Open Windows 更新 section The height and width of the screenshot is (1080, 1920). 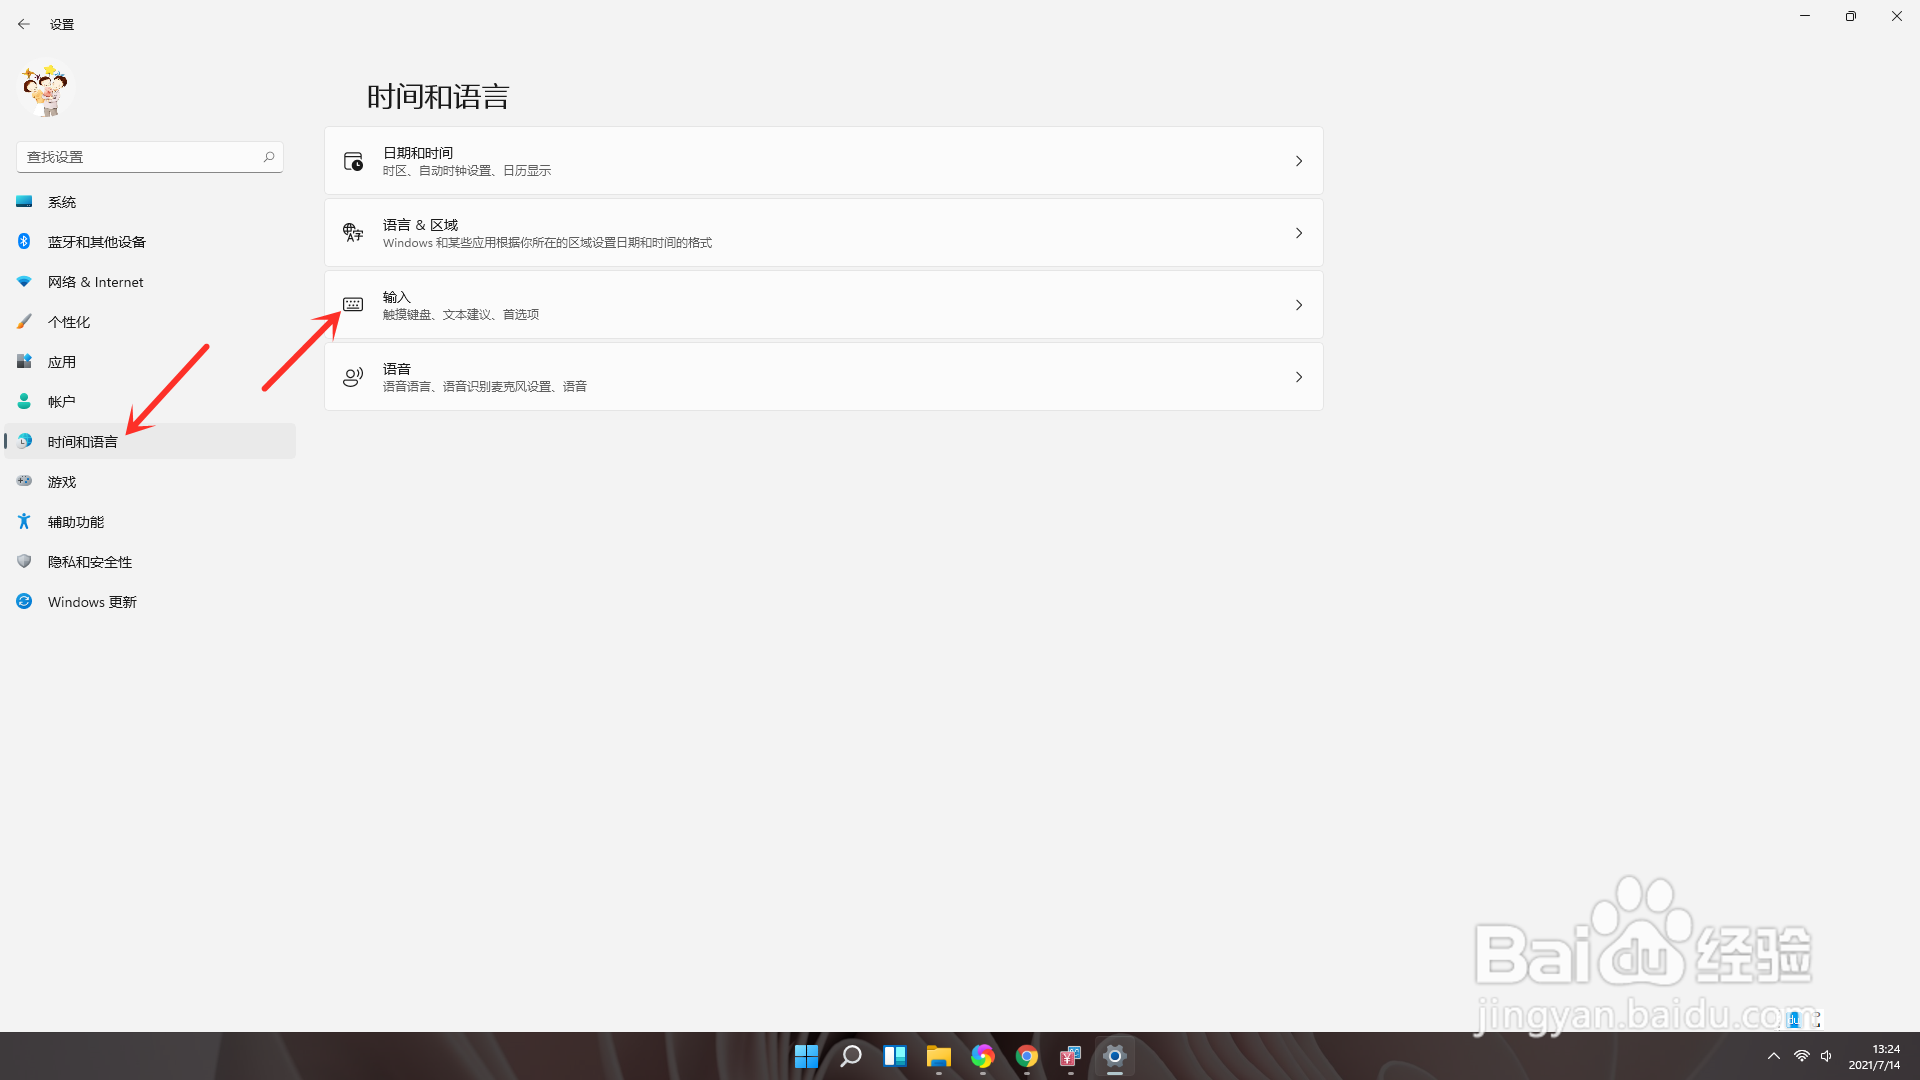pyautogui.click(x=92, y=602)
